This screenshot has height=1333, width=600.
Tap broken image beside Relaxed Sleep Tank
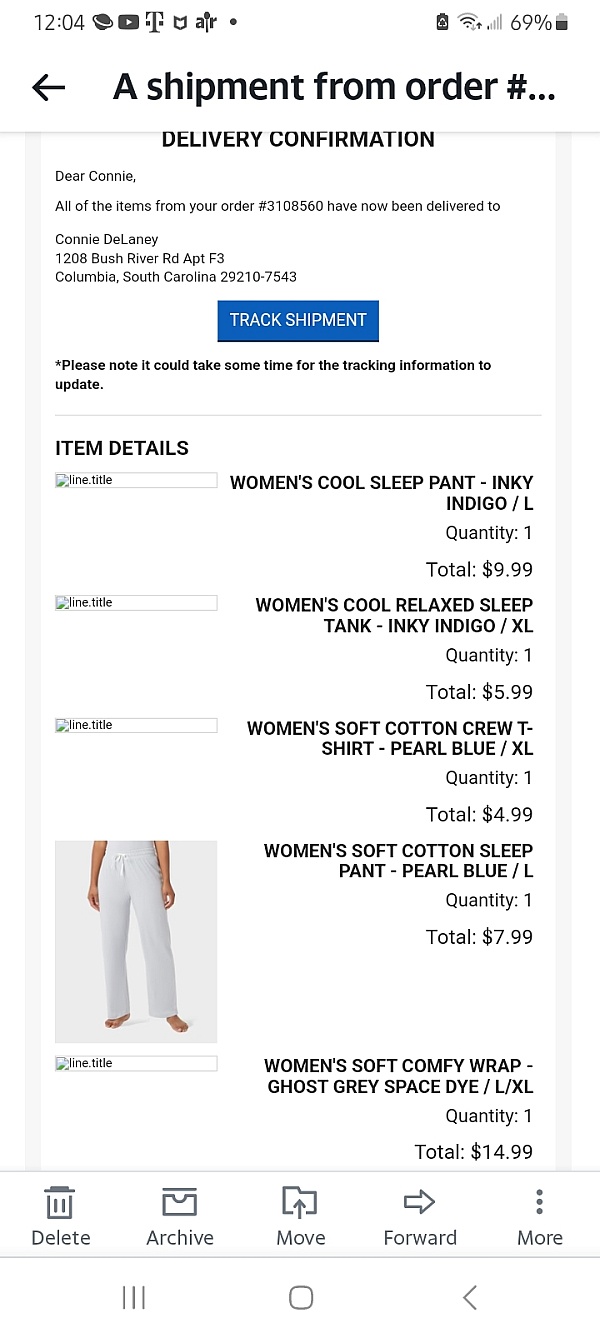[136, 603]
